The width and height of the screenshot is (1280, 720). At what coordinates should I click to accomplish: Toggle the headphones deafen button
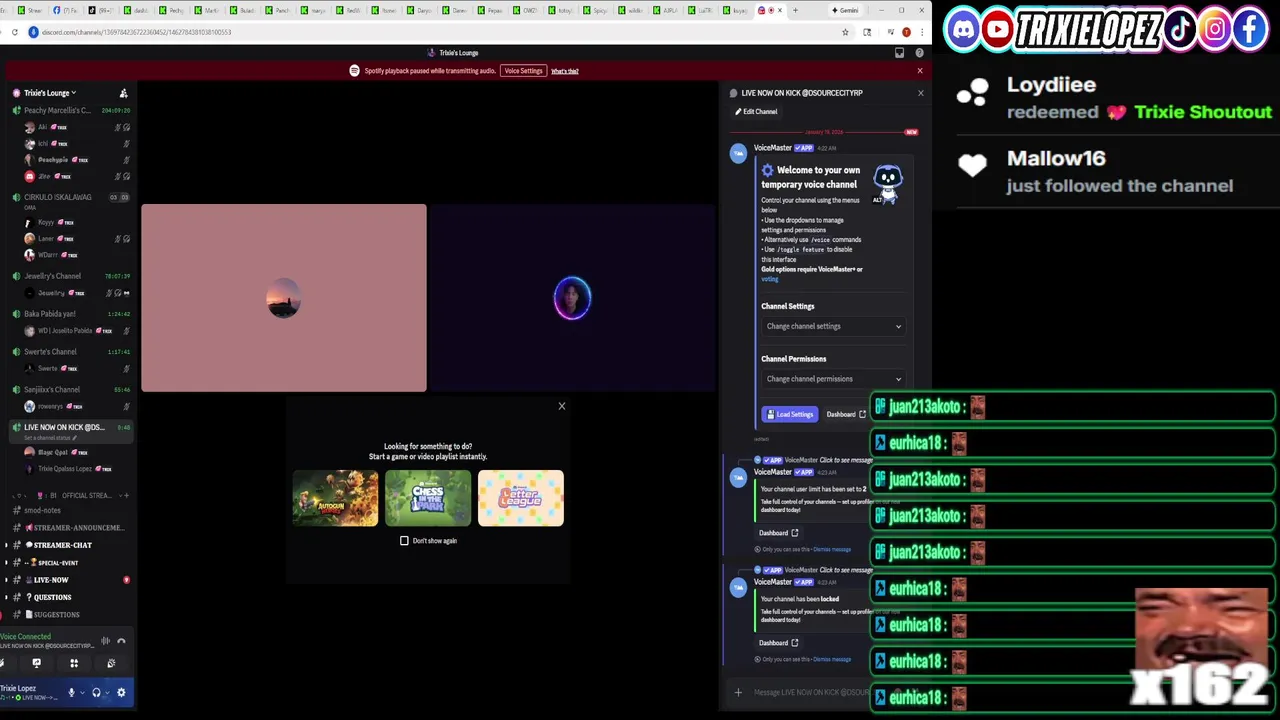pos(96,692)
